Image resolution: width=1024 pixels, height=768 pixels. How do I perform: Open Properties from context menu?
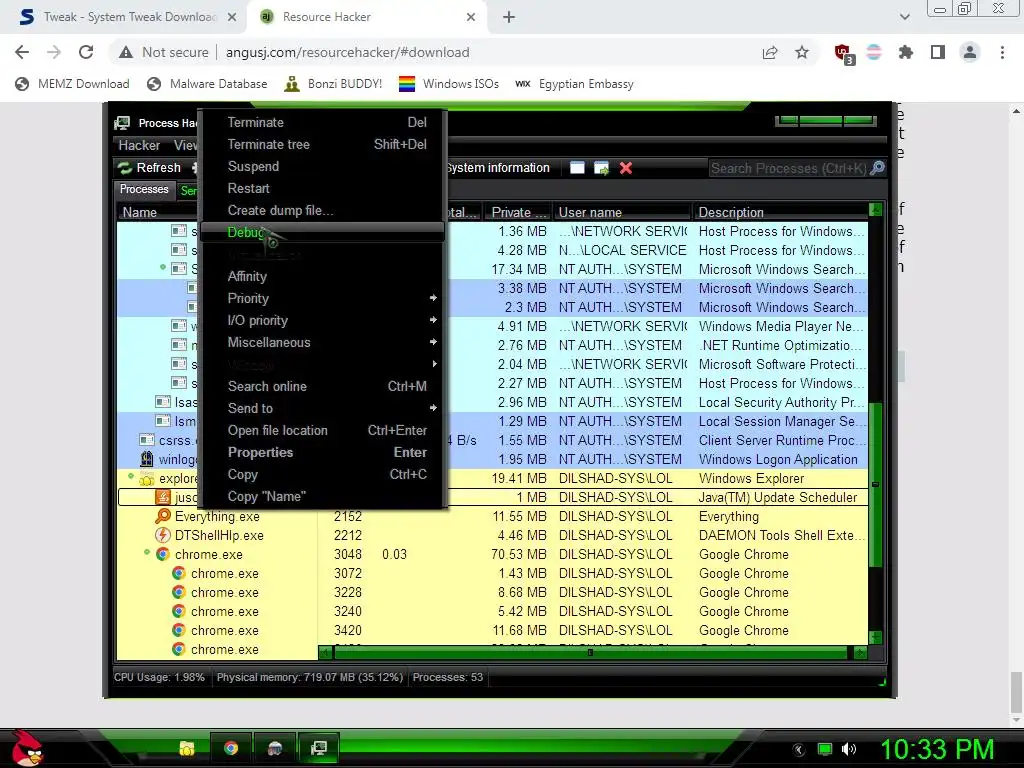click(324, 452)
